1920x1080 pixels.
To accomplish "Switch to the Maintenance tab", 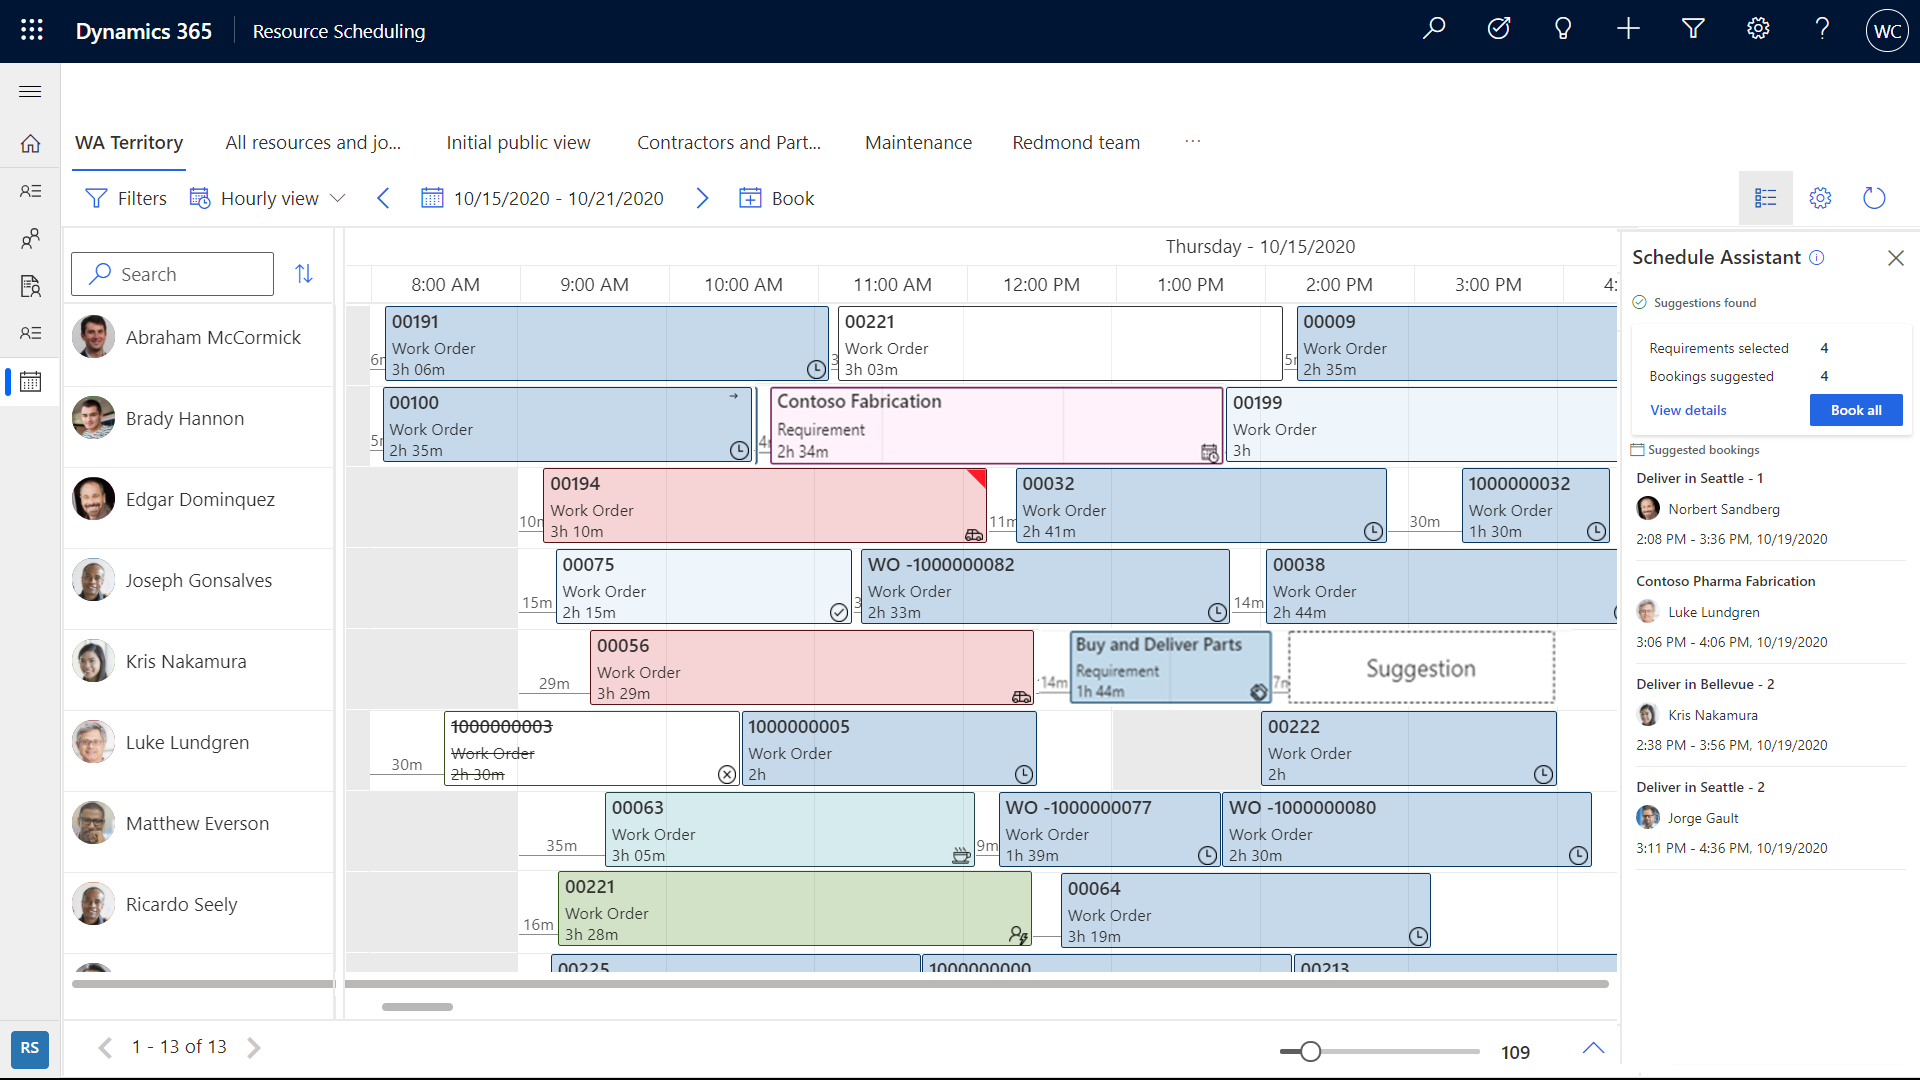I will [918, 142].
